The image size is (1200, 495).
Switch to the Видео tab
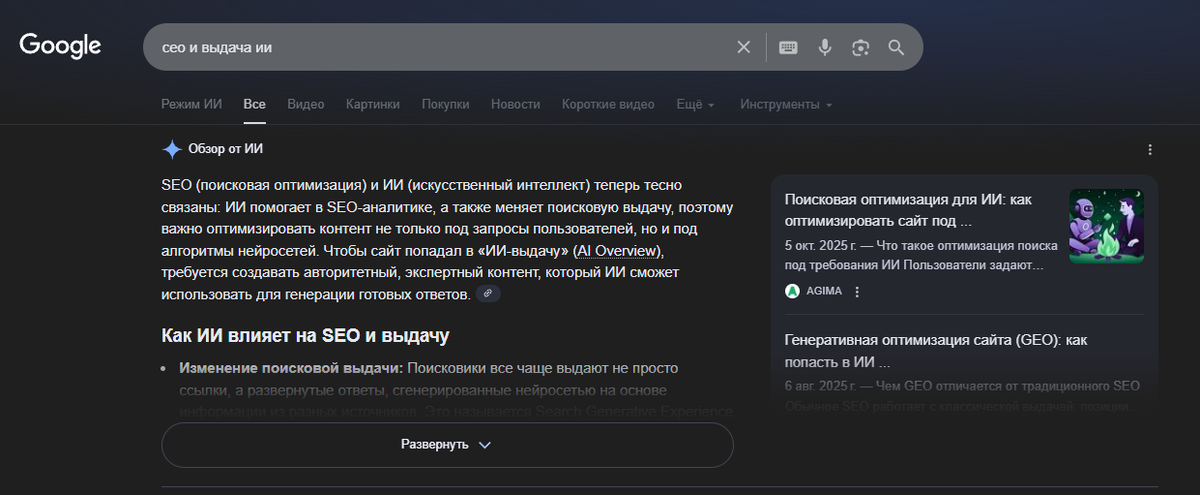click(305, 104)
